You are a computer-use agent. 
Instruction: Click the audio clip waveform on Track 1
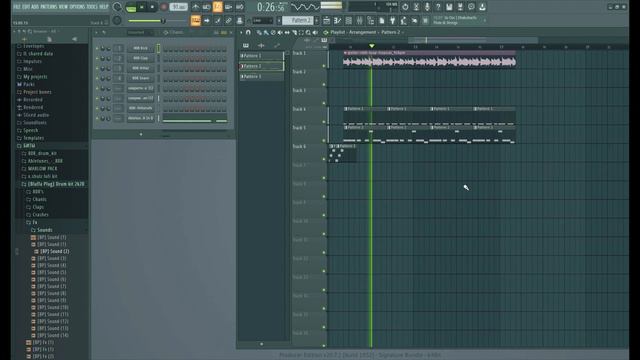(429, 62)
